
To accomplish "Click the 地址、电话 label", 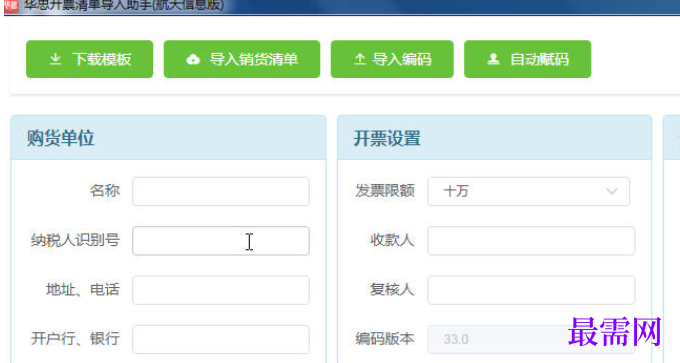I will [82, 289].
